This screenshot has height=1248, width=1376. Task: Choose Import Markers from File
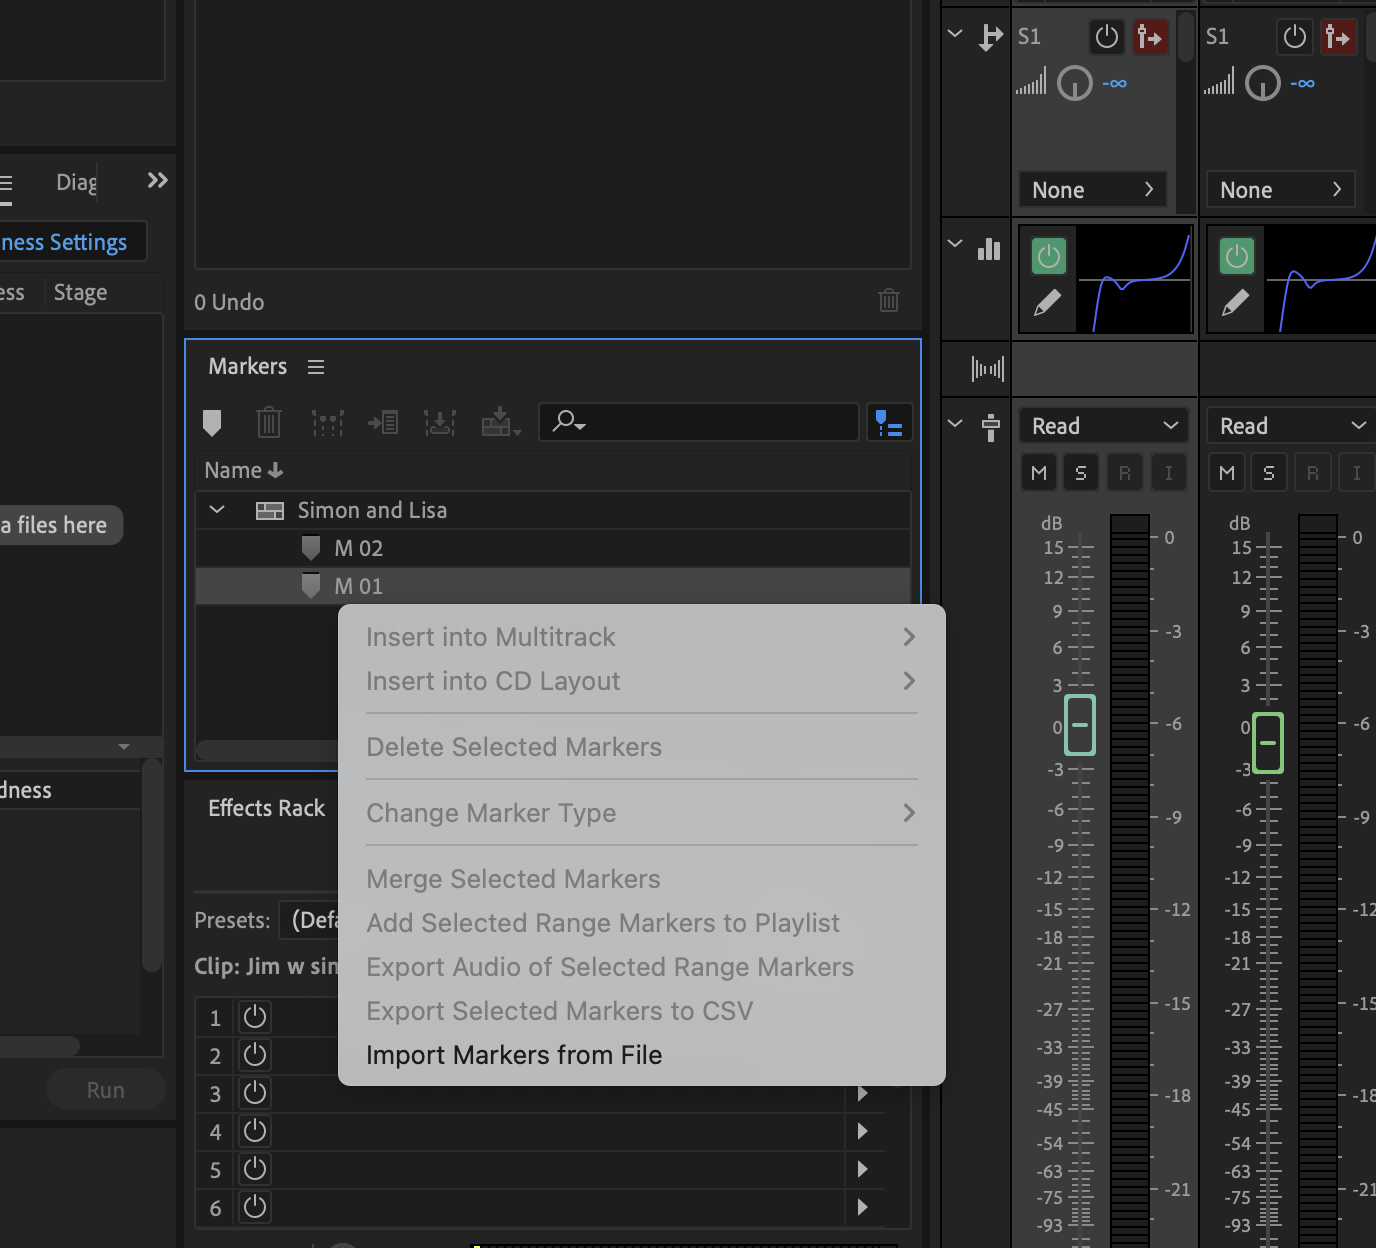pos(514,1054)
